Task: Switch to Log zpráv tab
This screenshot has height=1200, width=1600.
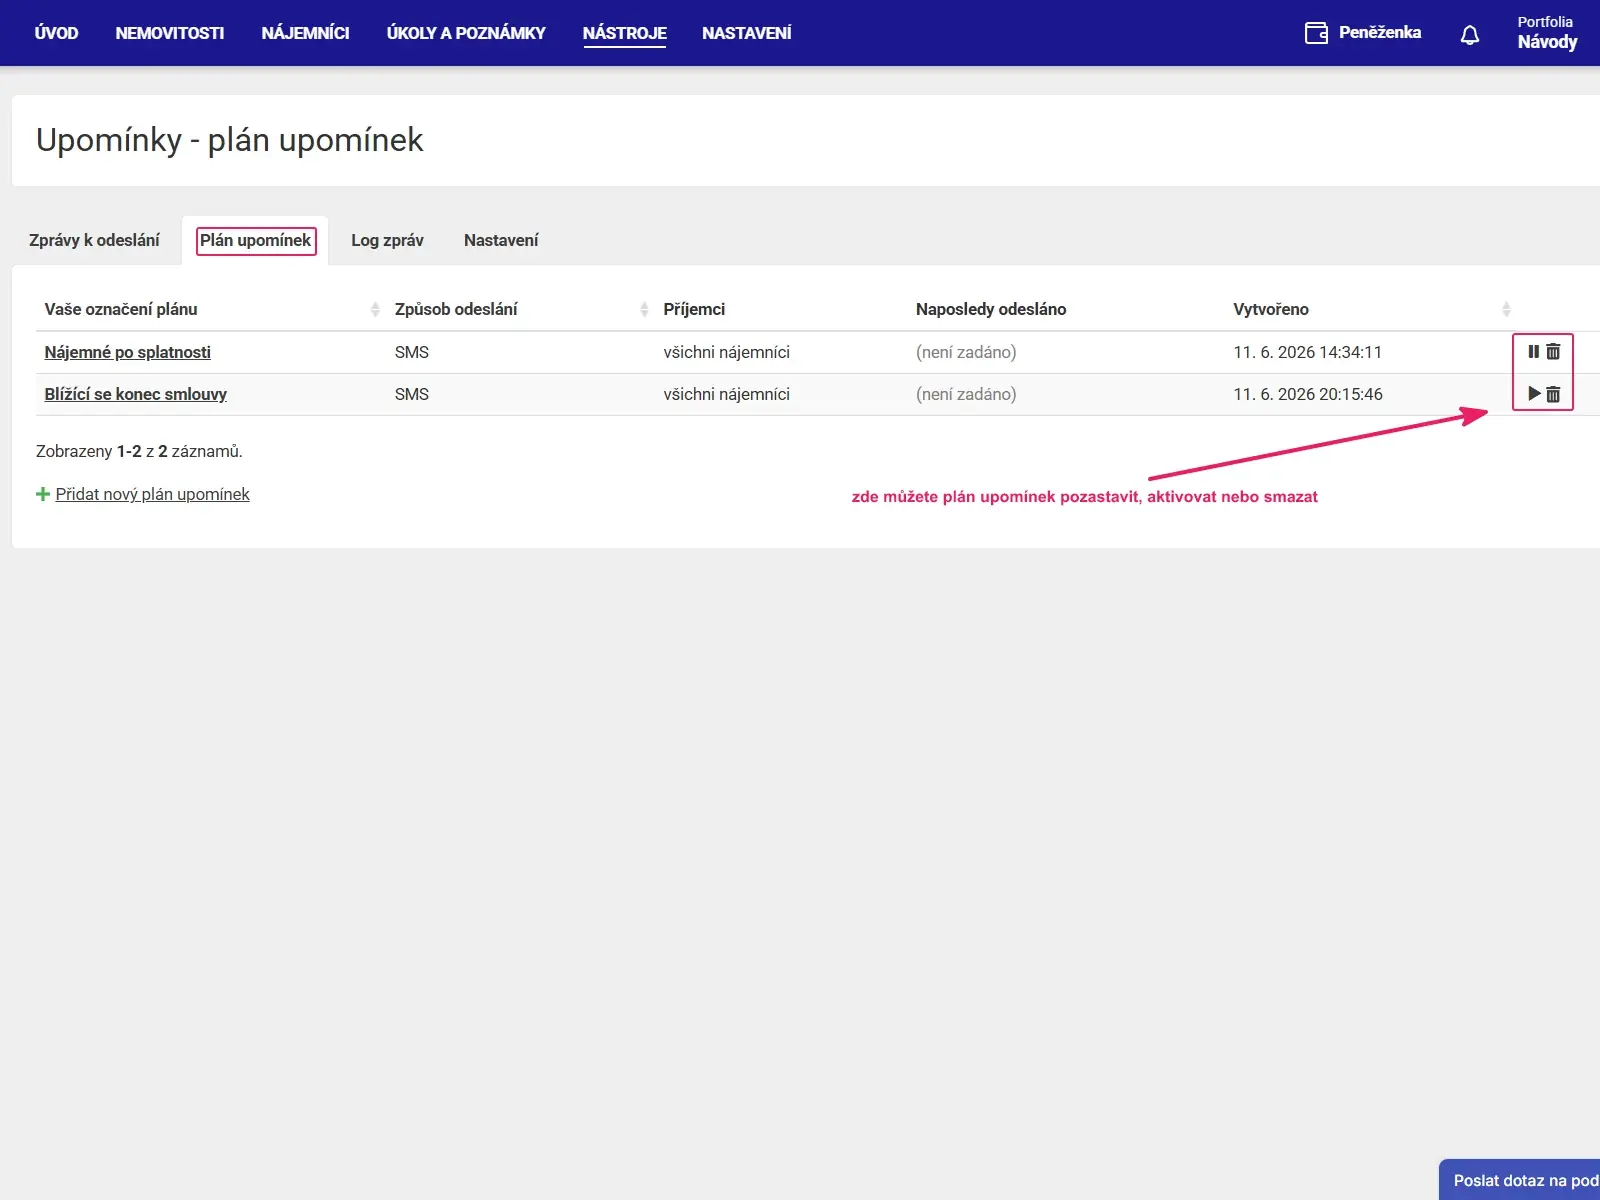Action: click(387, 240)
